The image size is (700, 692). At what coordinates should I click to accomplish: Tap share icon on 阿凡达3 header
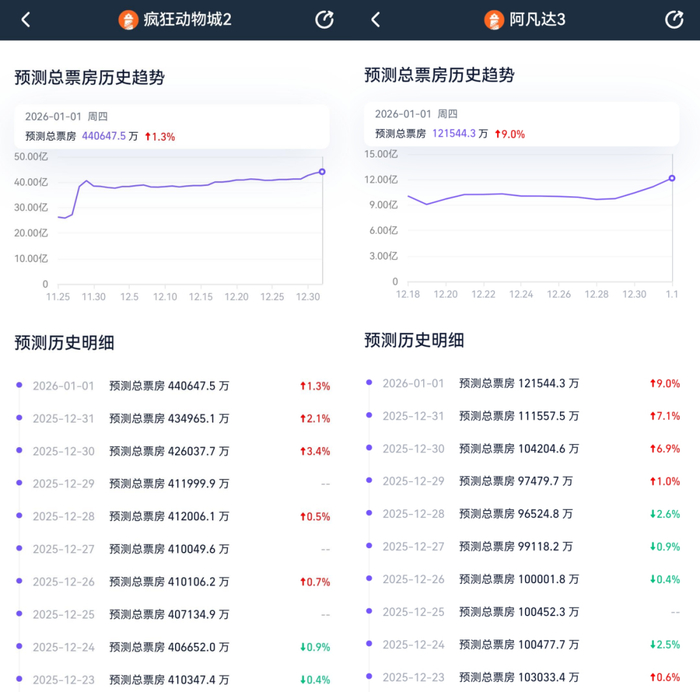(674, 20)
